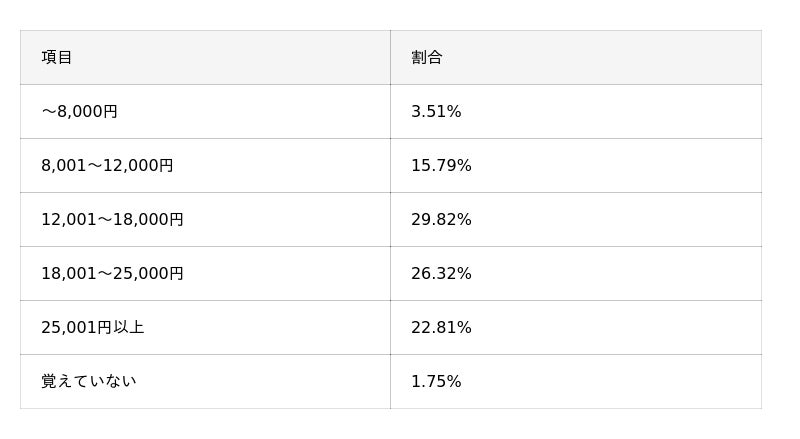
Task: Select the 25,001円以上 cell
Action: (x=93, y=328)
